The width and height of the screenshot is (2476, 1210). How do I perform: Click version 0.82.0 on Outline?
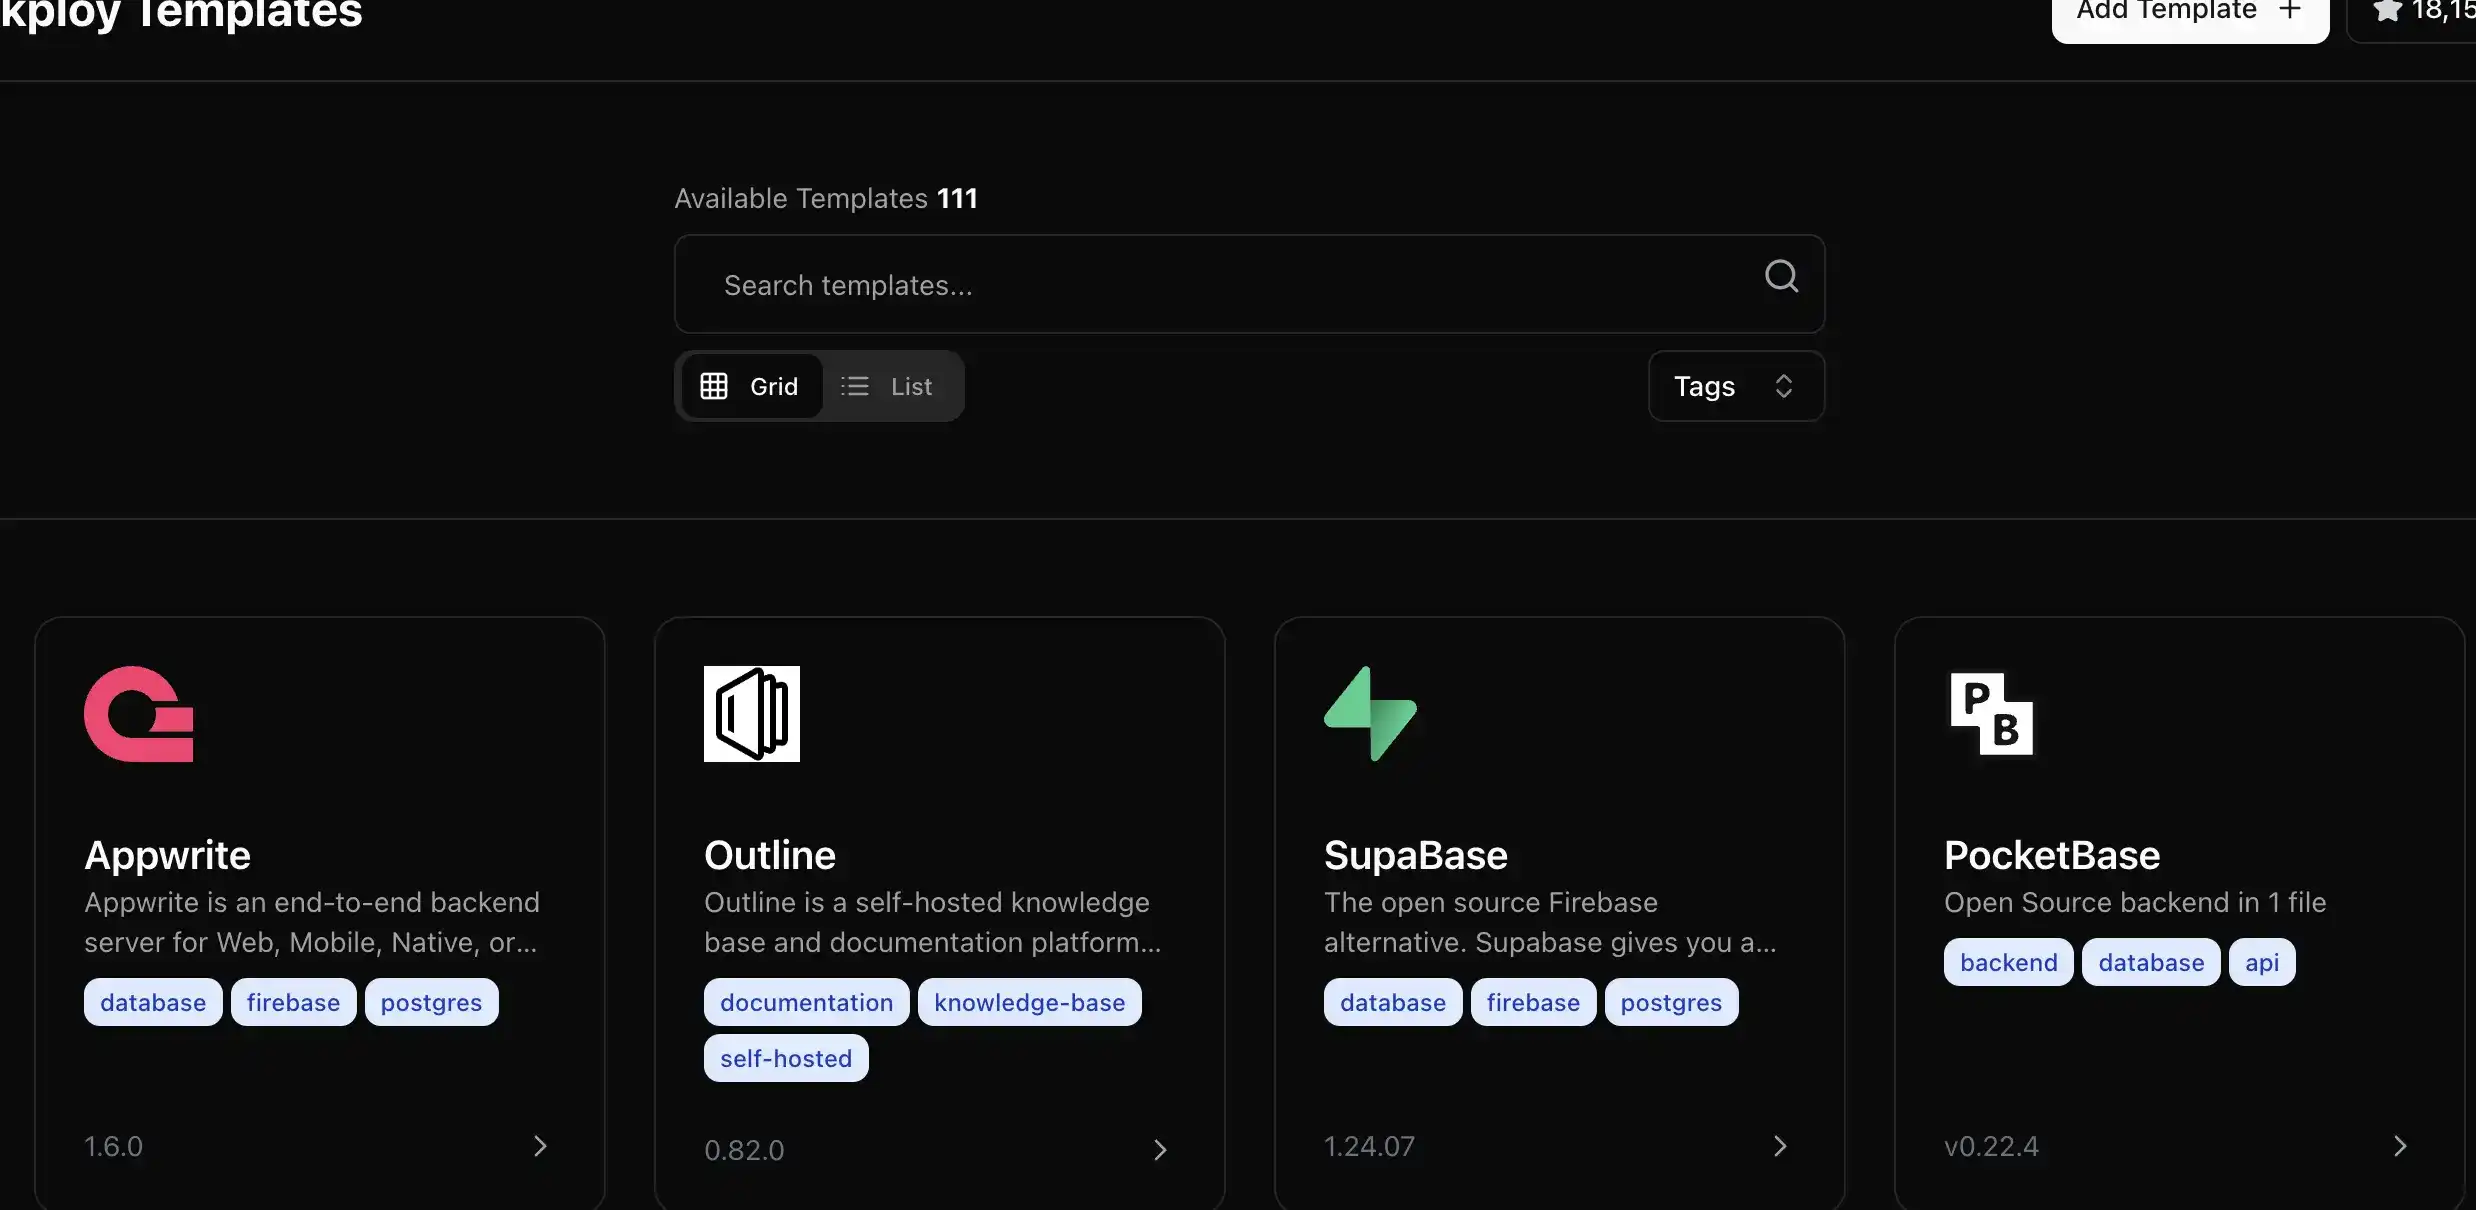point(744,1150)
